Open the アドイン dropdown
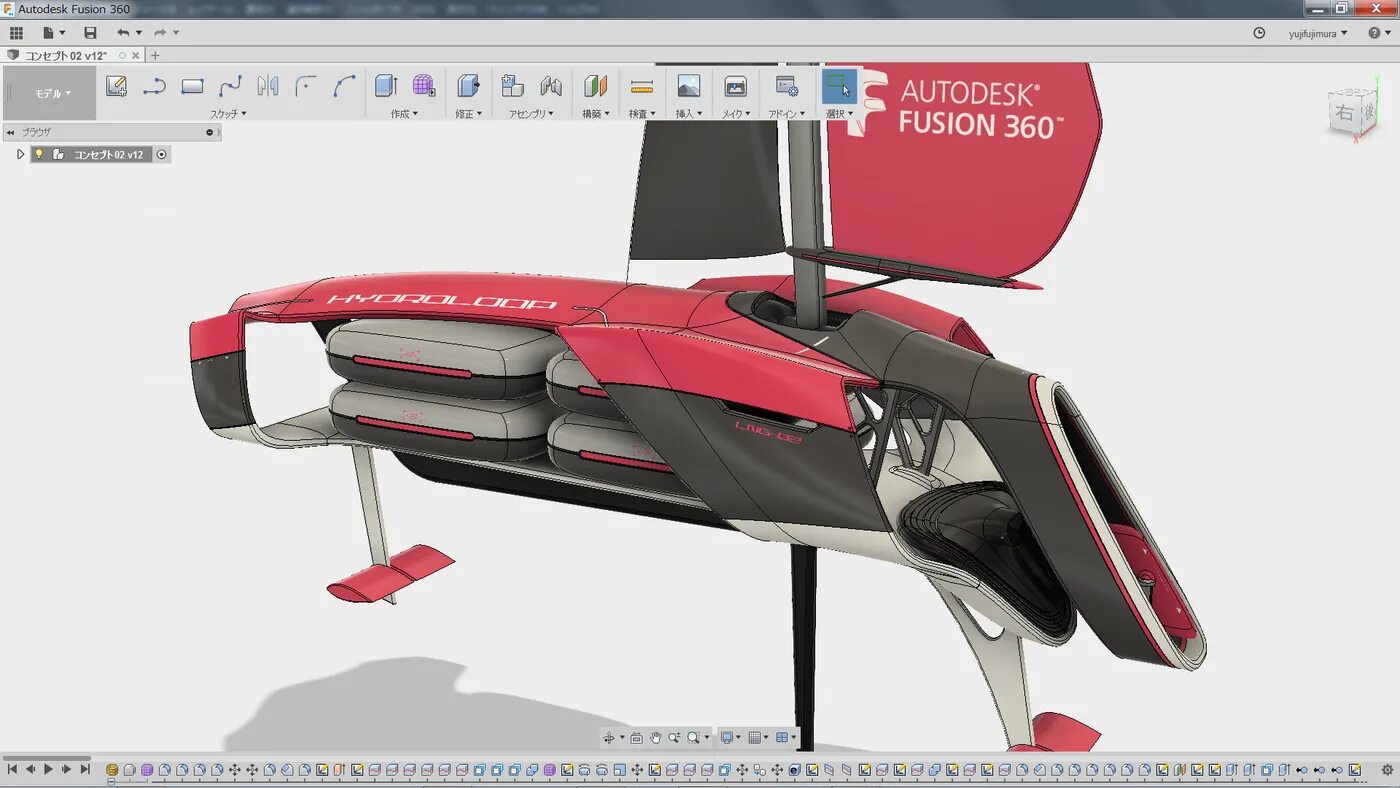This screenshot has width=1400, height=788. tap(786, 114)
